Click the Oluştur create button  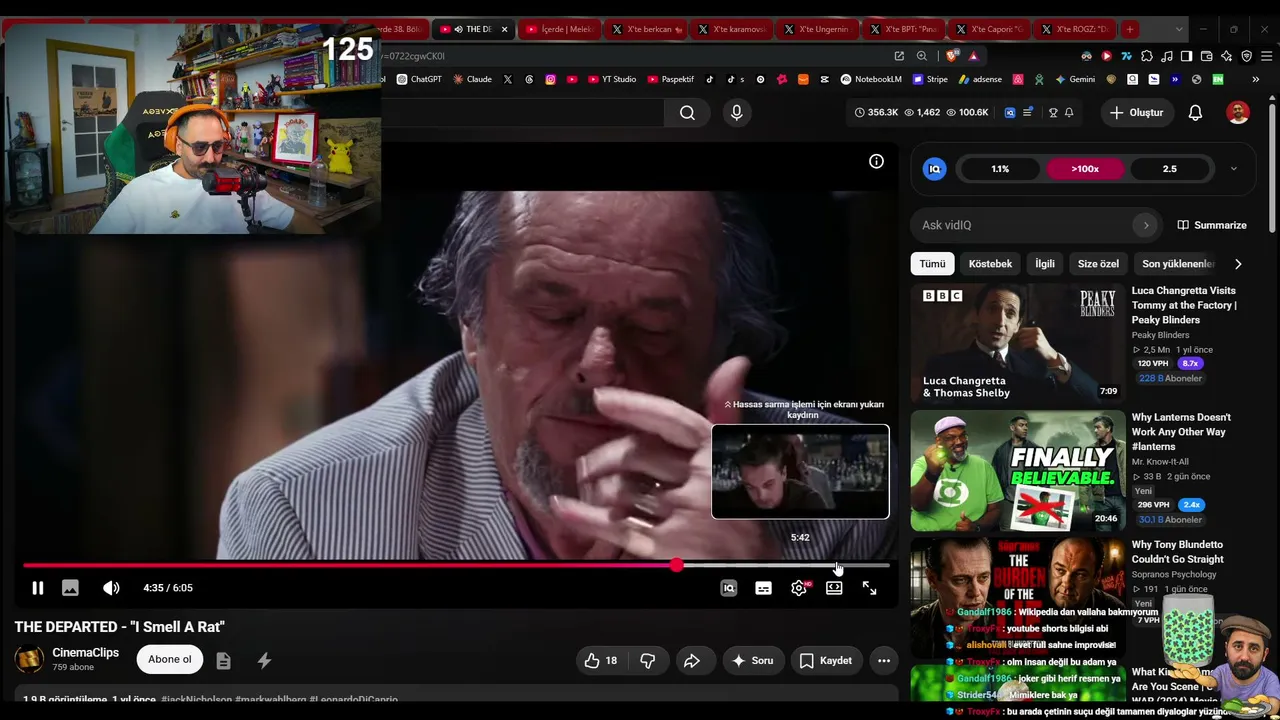coord(1136,113)
